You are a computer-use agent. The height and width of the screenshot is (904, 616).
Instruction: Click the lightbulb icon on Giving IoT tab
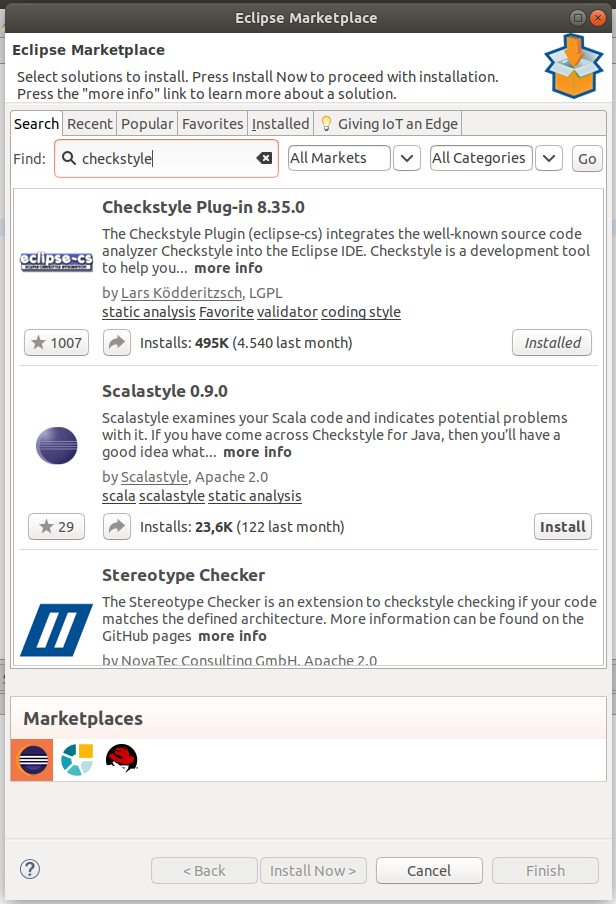click(326, 123)
